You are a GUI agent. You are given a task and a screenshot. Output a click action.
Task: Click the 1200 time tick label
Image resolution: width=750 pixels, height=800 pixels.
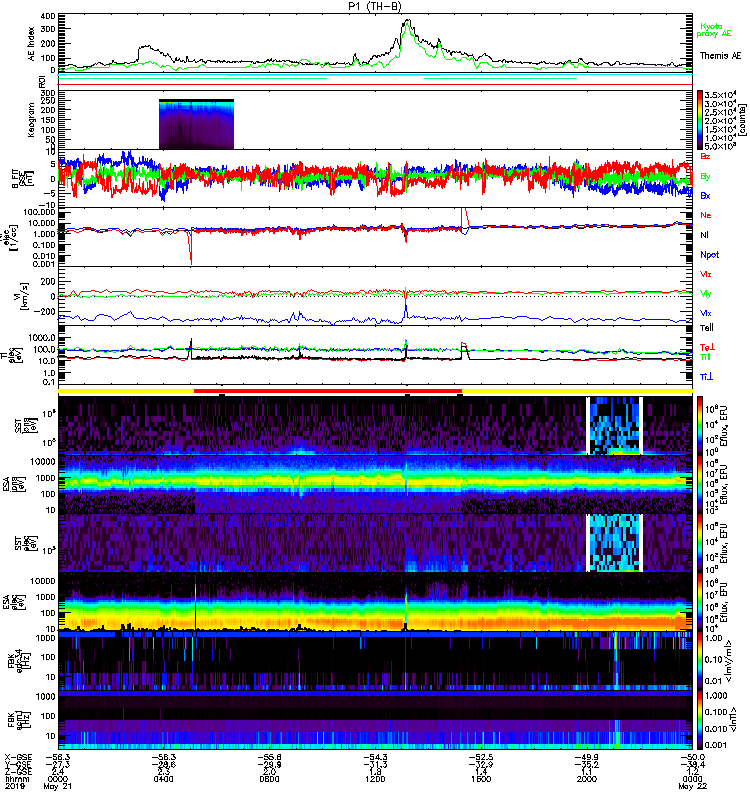(x=375, y=780)
